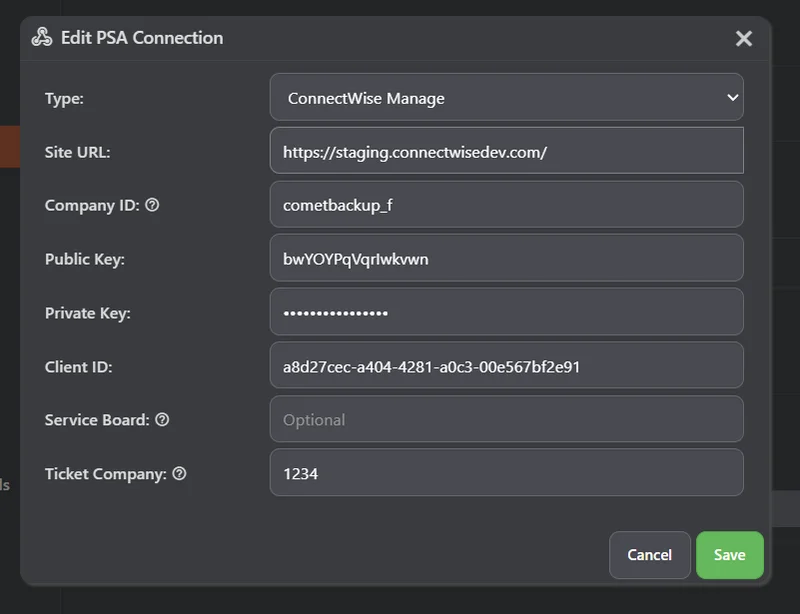Click the Ticket Company help icon
Image resolution: width=800 pixels, height=614 pixels.
[180, 473]
